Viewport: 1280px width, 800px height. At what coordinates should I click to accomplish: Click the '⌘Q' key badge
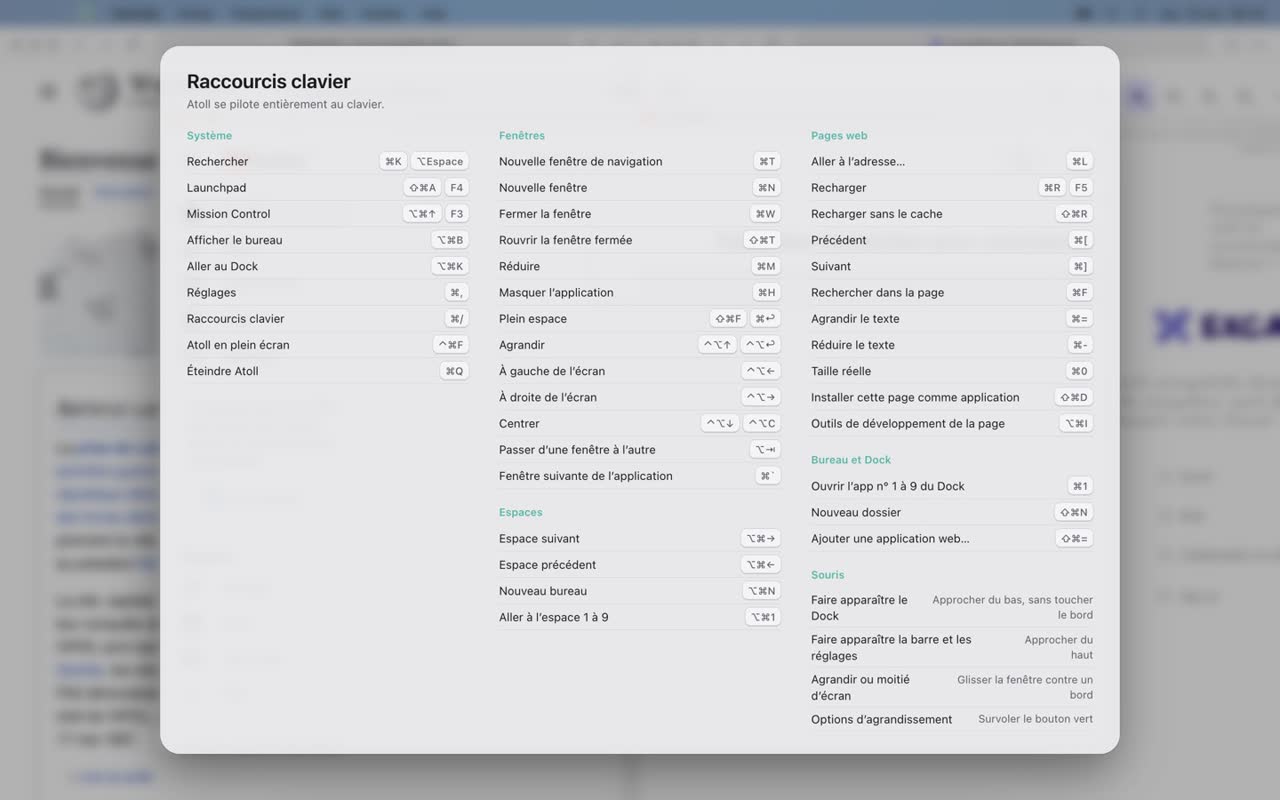pos(454,371)
